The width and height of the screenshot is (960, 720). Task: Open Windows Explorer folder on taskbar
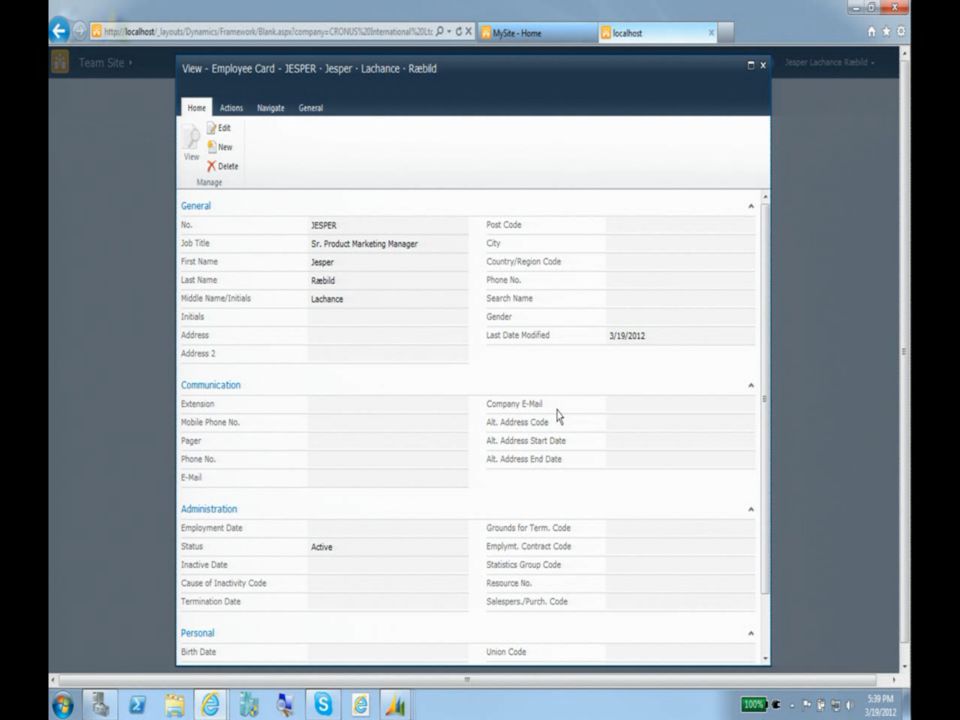click(x=174, y=705)
